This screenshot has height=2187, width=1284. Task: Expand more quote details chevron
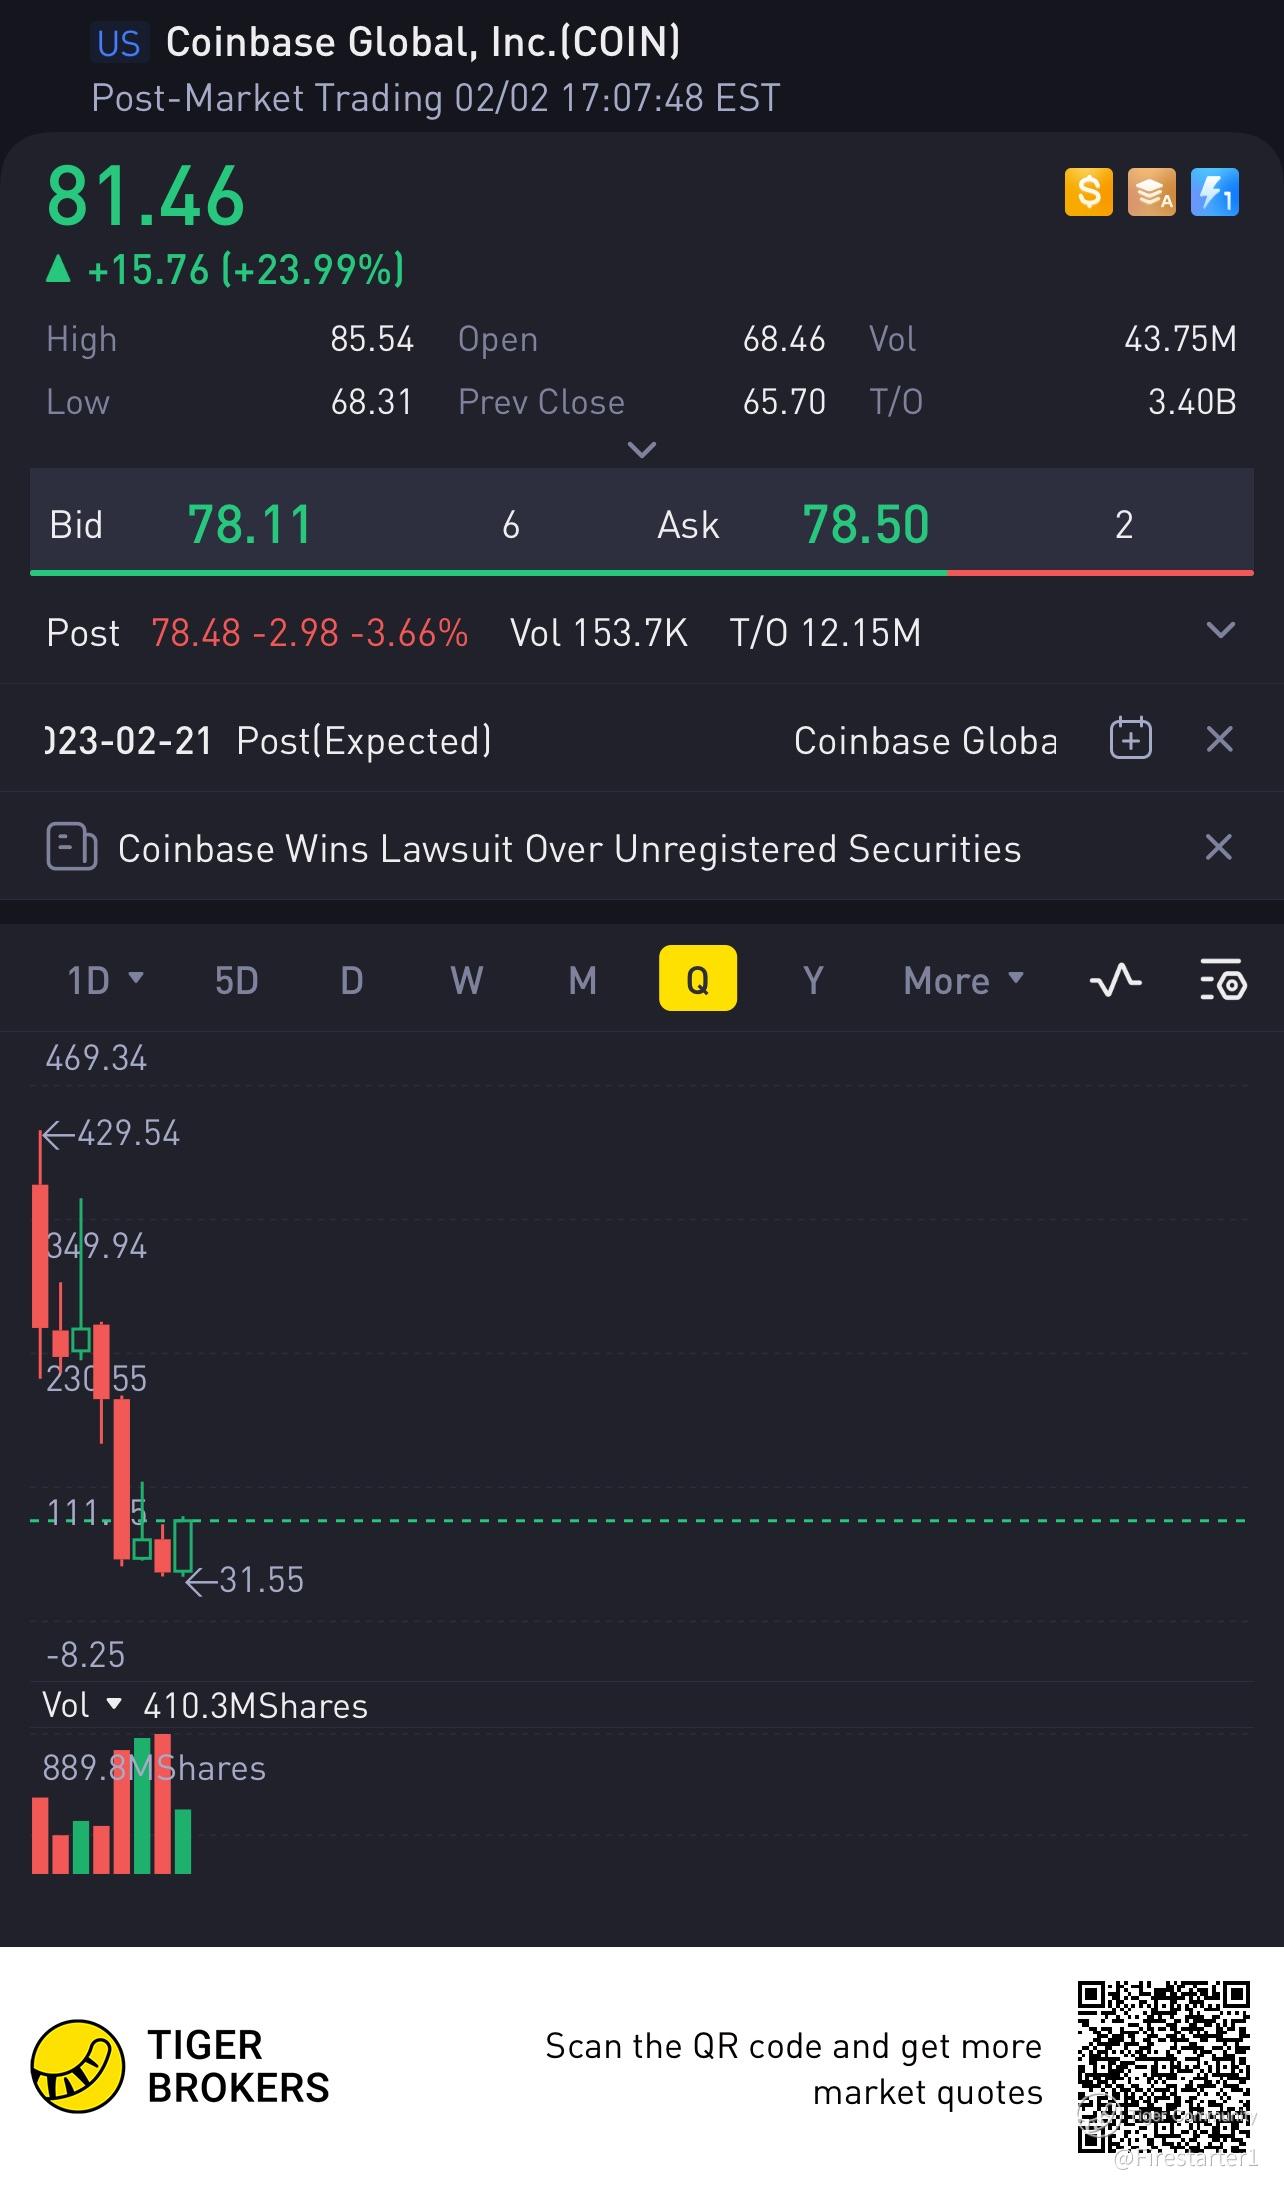(641, 450)
